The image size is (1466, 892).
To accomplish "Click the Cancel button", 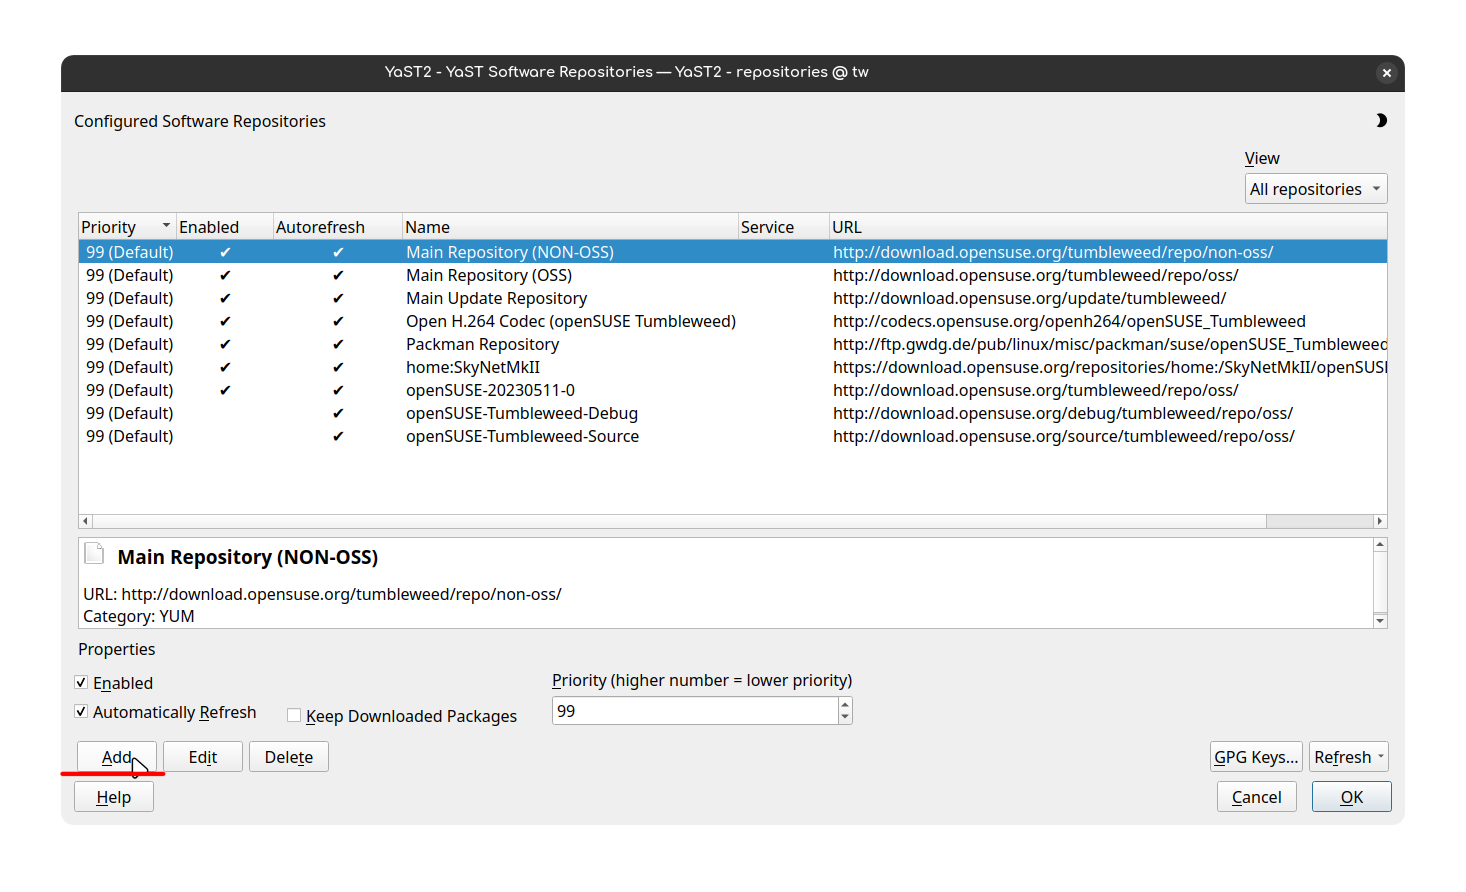I will [x=1257, y=797].
